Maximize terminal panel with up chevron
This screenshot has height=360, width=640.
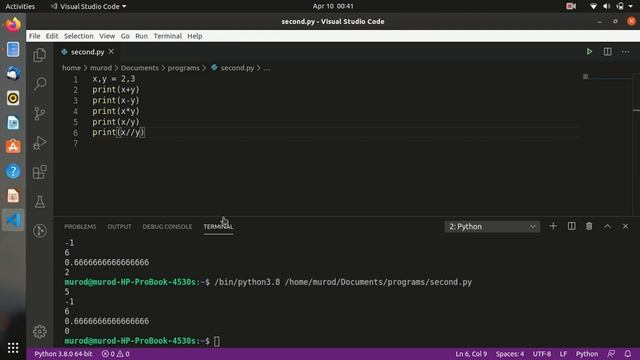coord(607,226)
